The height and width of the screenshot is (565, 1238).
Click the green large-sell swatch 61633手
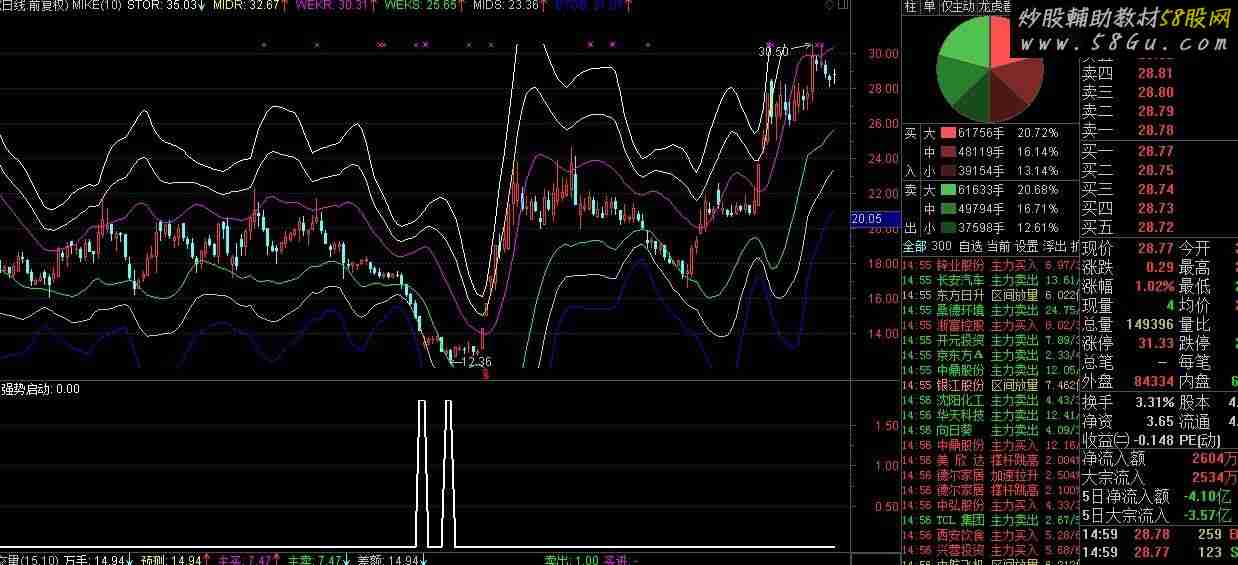(x=948, y=189)
